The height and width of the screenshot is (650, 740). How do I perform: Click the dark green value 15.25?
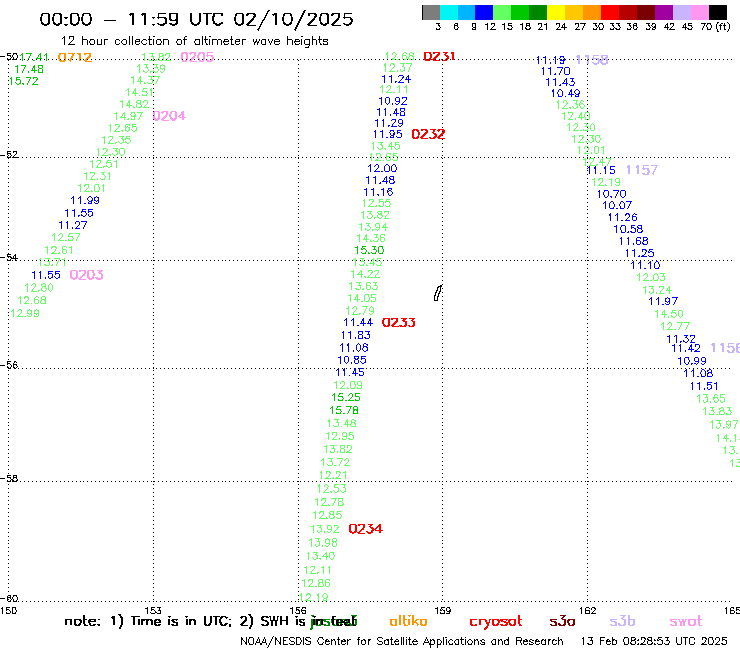(x=346, y=397)
